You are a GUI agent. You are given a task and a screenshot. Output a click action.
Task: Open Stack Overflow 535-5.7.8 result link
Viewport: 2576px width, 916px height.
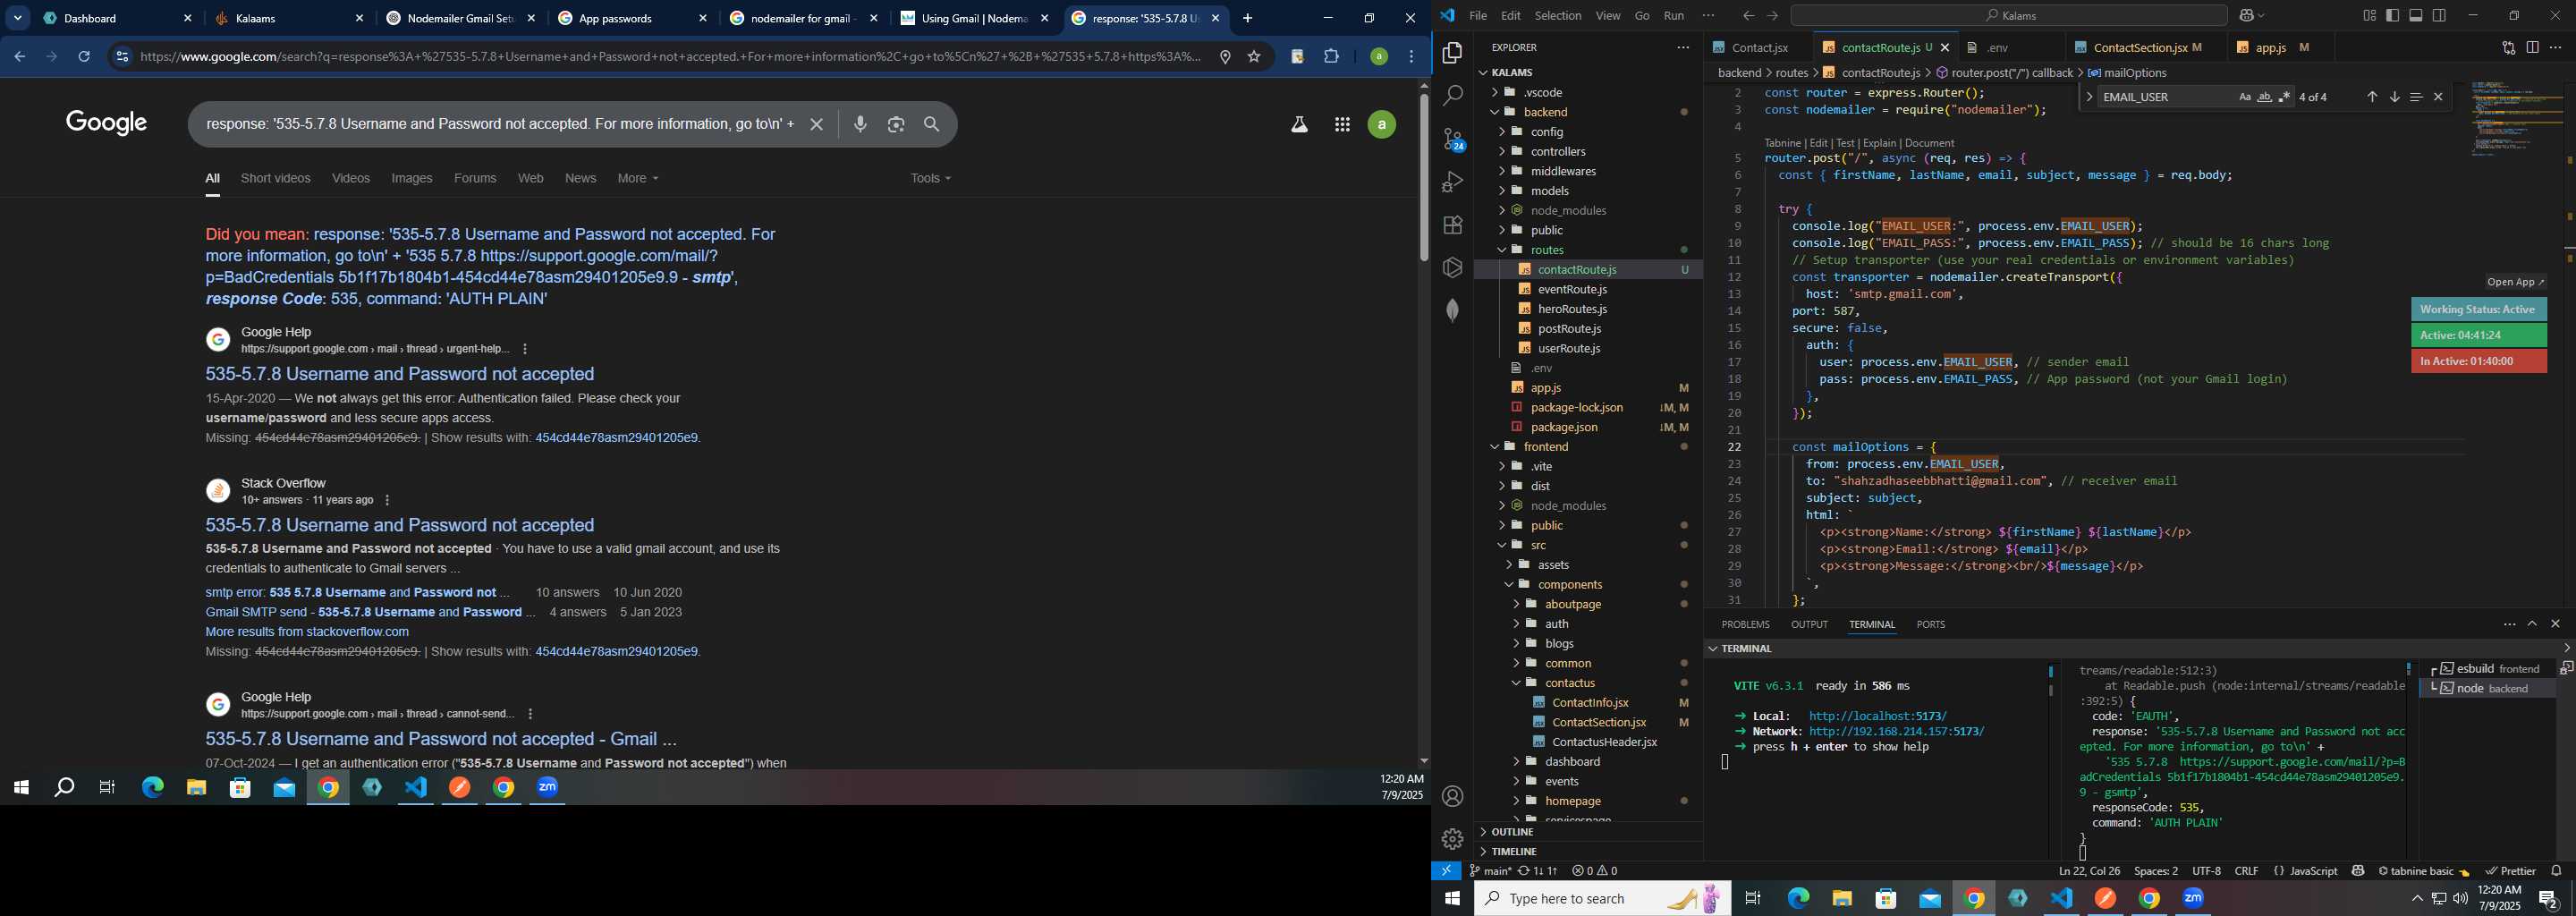400,525
